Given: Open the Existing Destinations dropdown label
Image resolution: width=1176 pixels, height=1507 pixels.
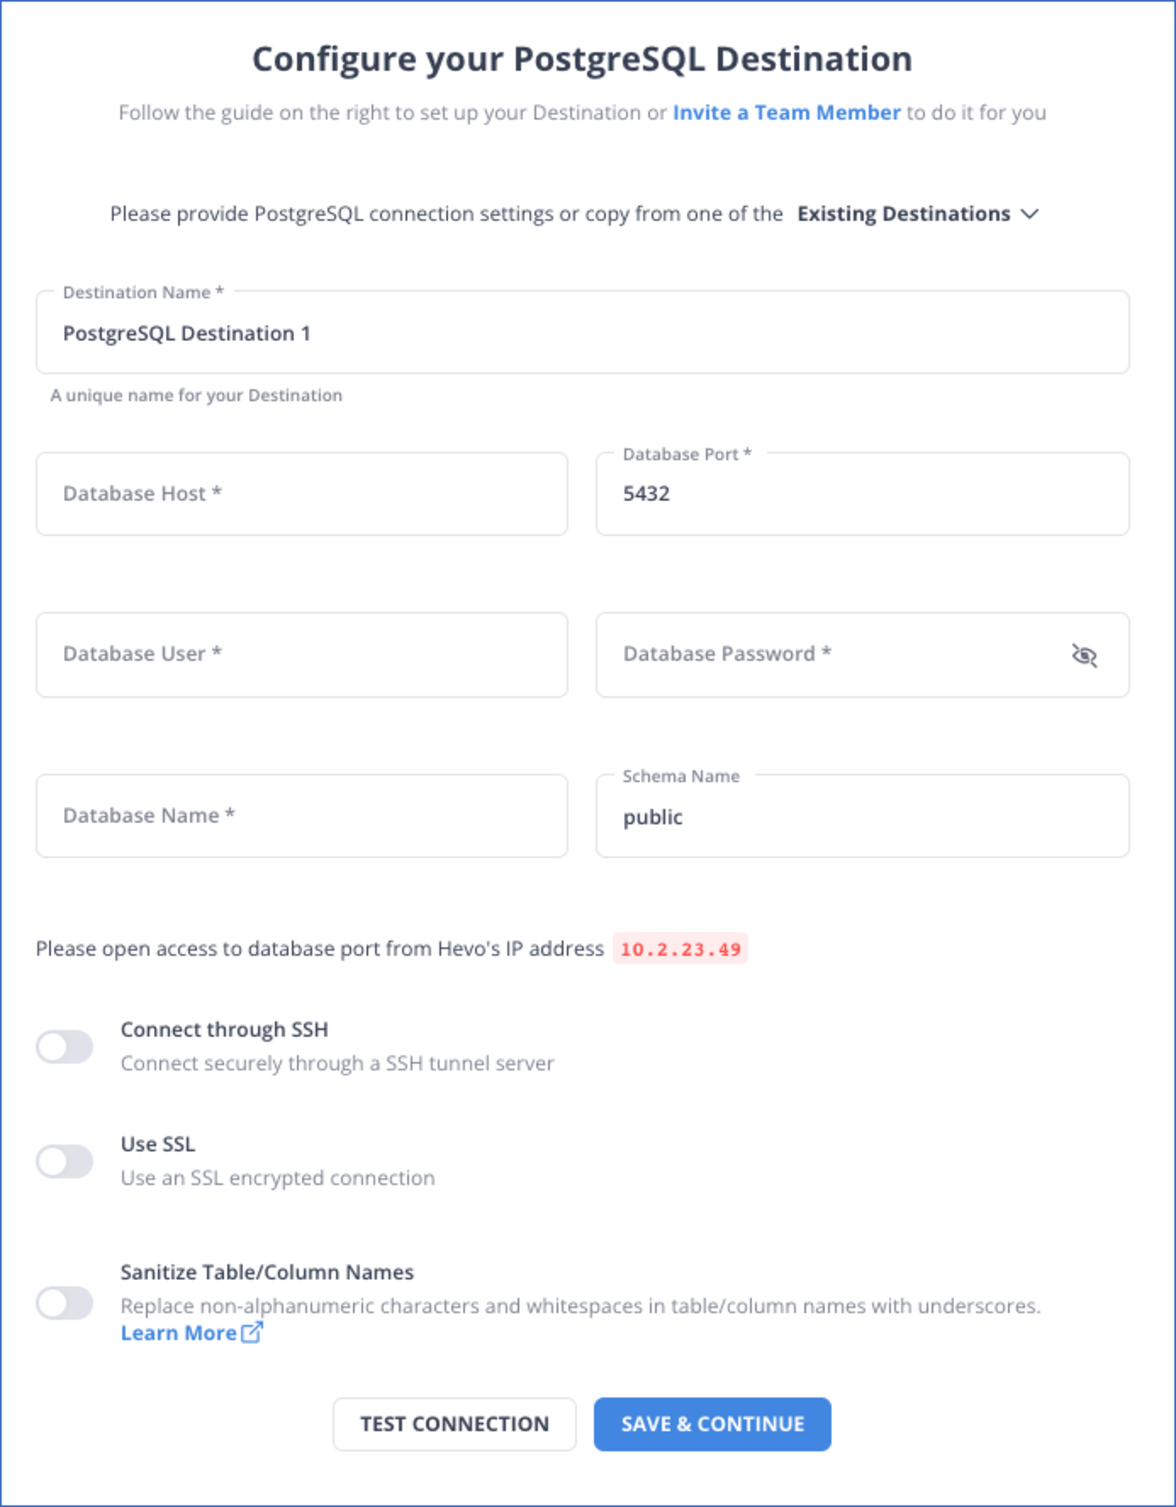Looking at the screenshot, I should tap(903, 214).
